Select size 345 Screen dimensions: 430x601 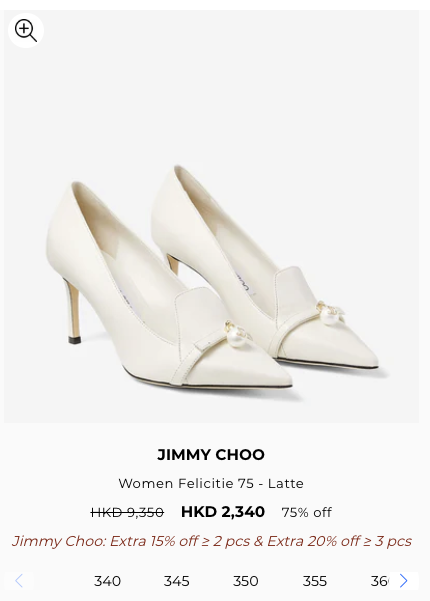pyautogui.click(x=177, y=581)
